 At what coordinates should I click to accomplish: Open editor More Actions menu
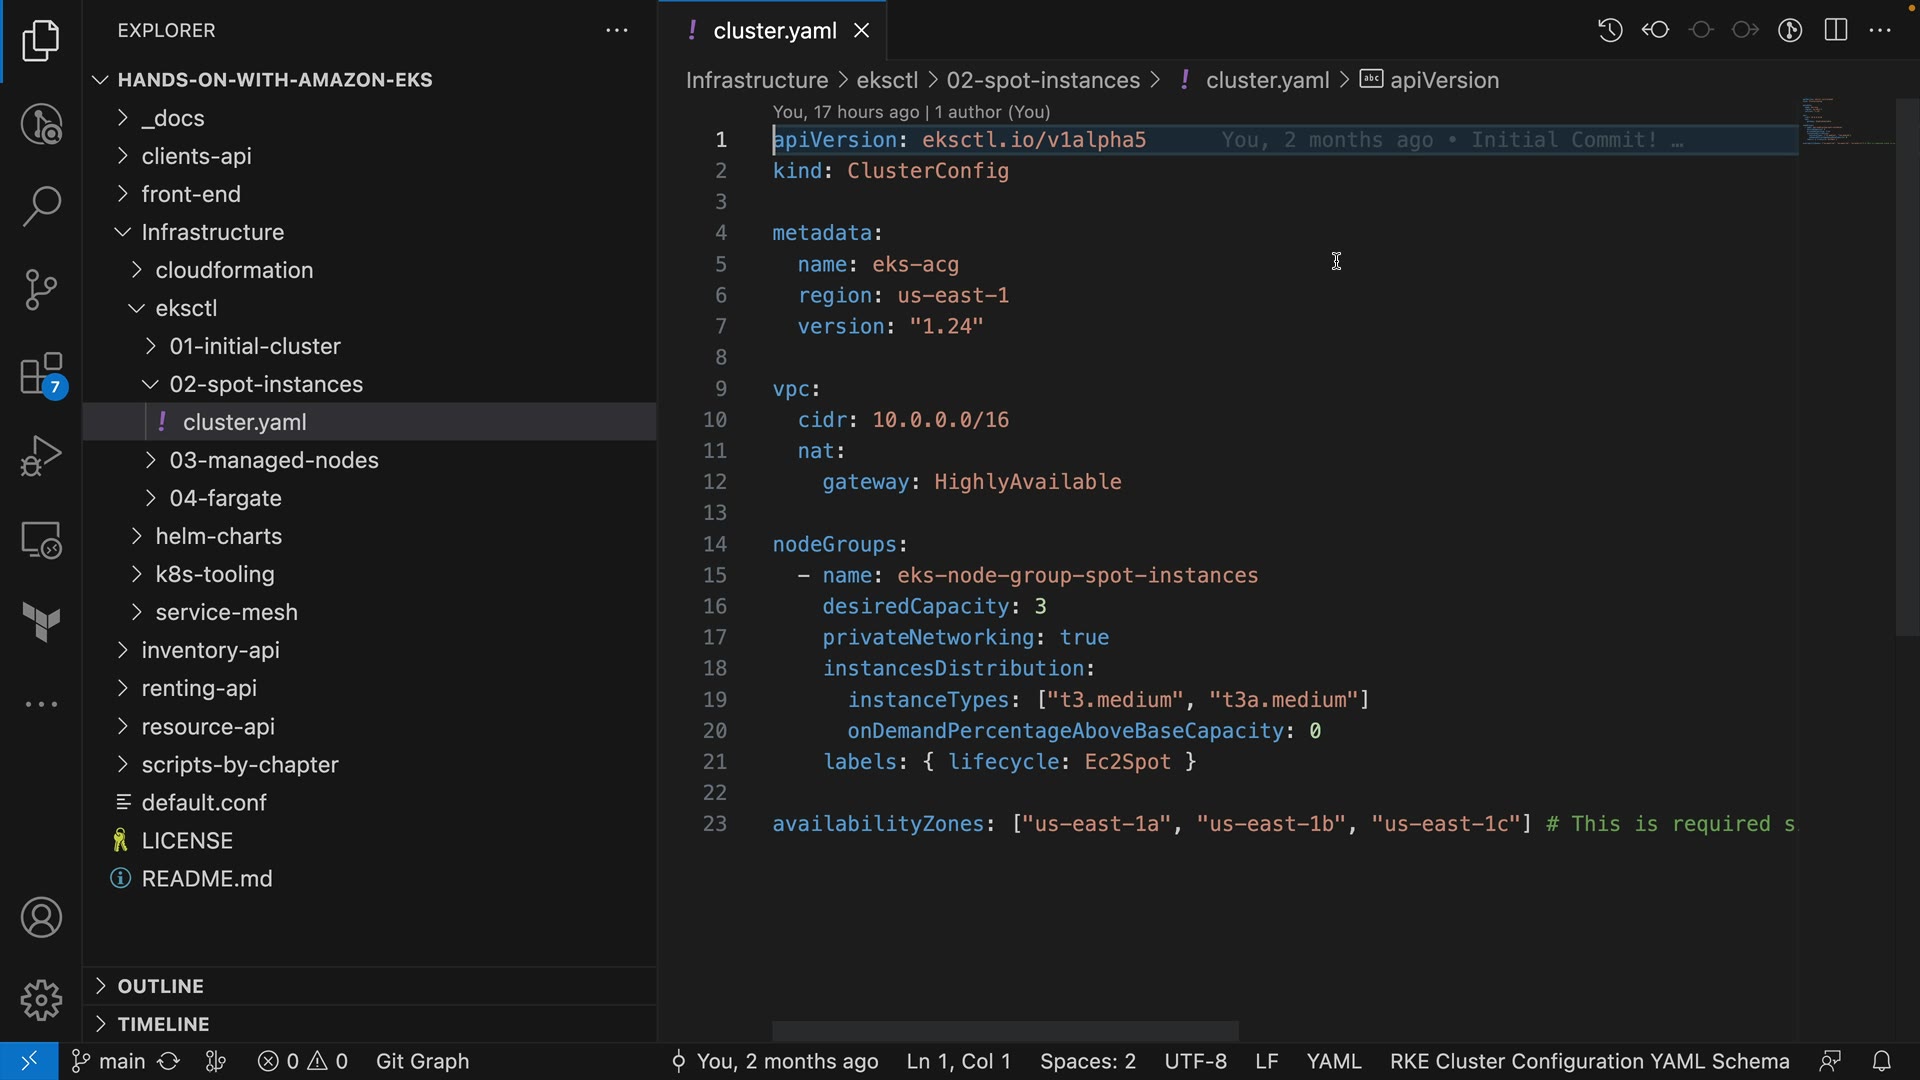tap(1880, 30)
